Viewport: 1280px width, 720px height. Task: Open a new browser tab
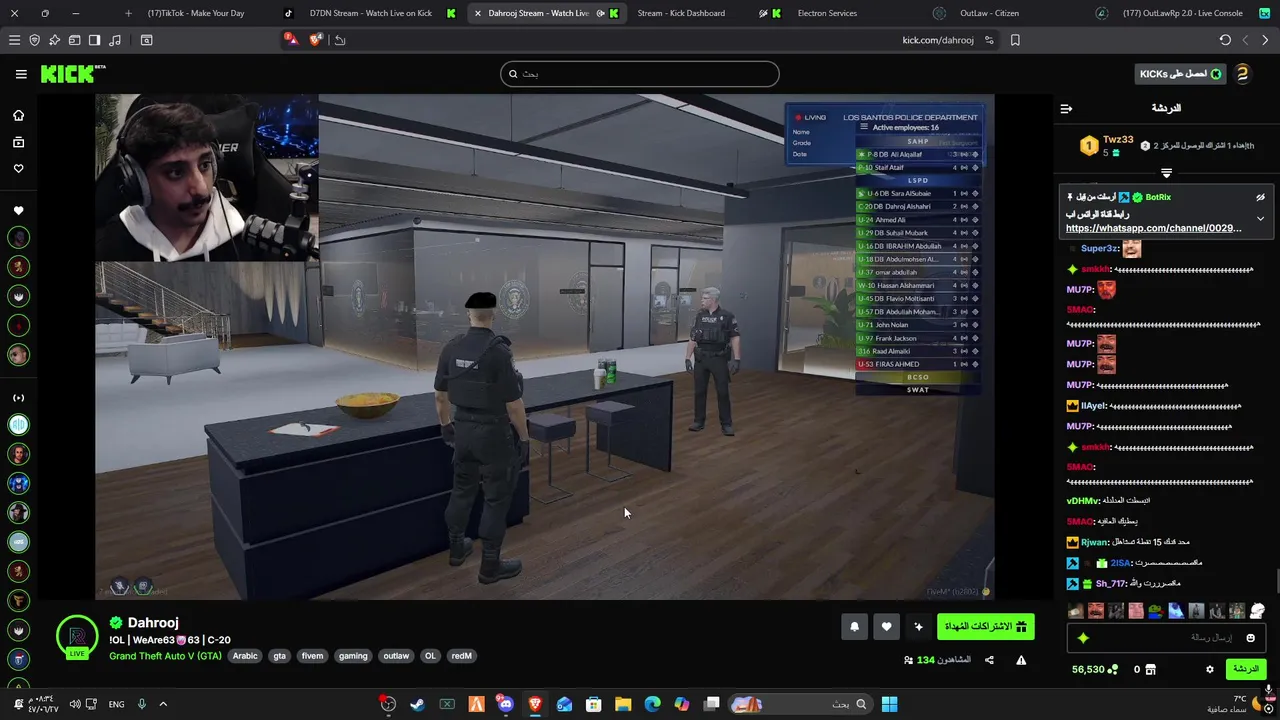click(128, 13)
